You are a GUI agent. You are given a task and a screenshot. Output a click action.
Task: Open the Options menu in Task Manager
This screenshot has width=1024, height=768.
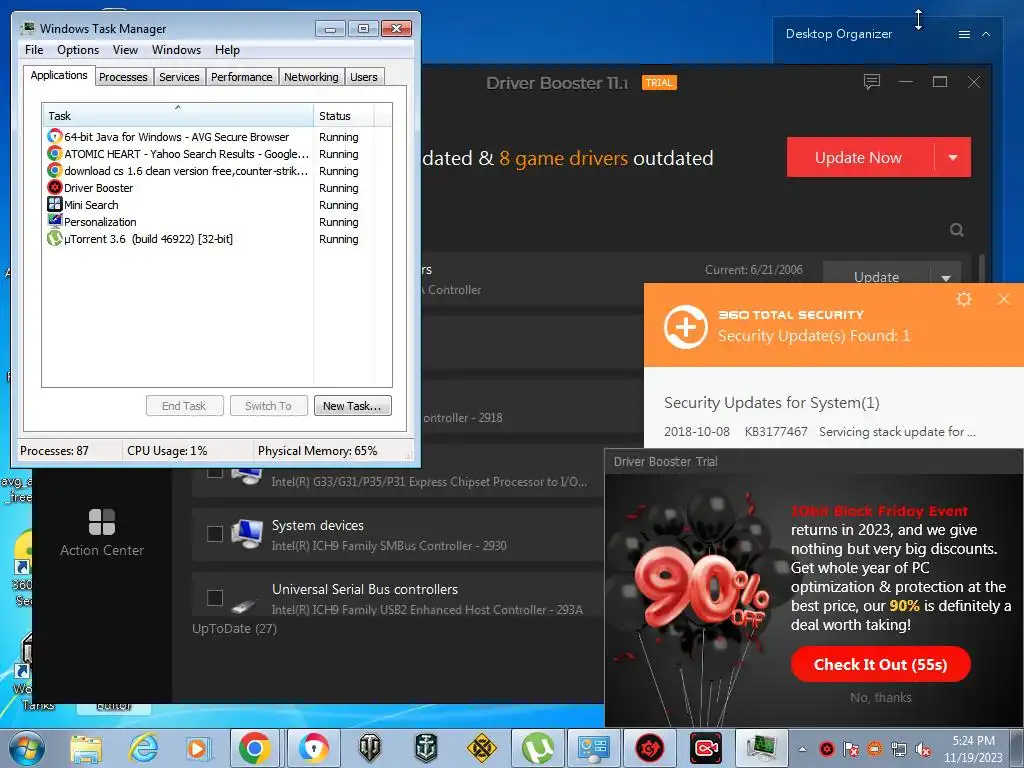tap(78, 50)
